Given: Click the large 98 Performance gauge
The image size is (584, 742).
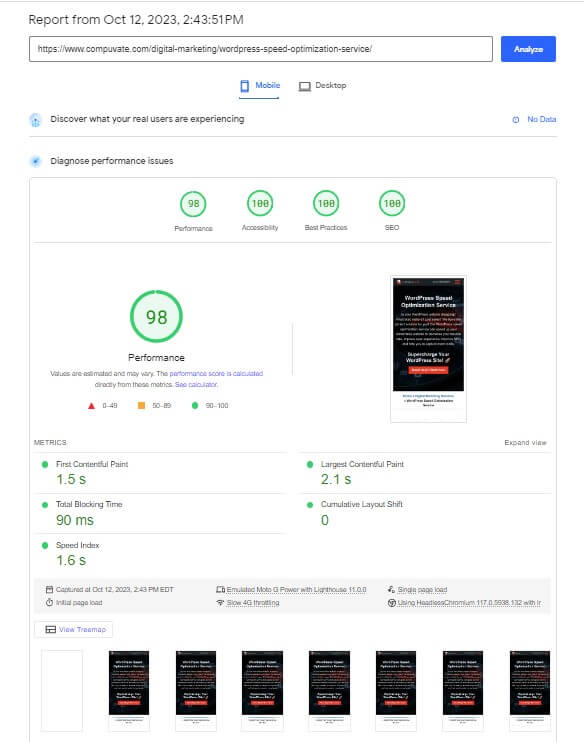Looking at the screenshot, I should coord(156,317).
